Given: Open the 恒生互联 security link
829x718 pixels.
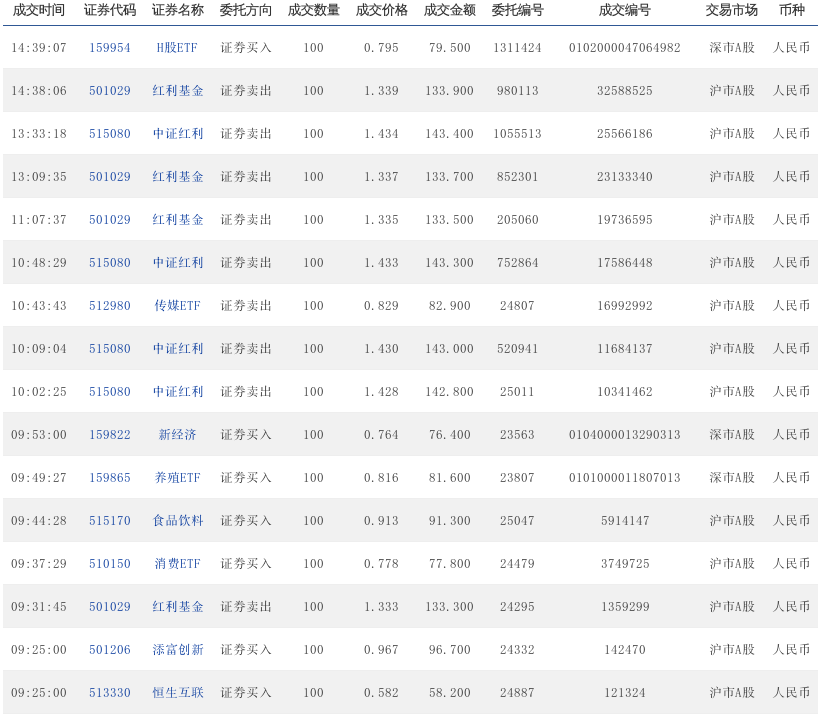Looking at the screenshot, I should coord(177,693).
